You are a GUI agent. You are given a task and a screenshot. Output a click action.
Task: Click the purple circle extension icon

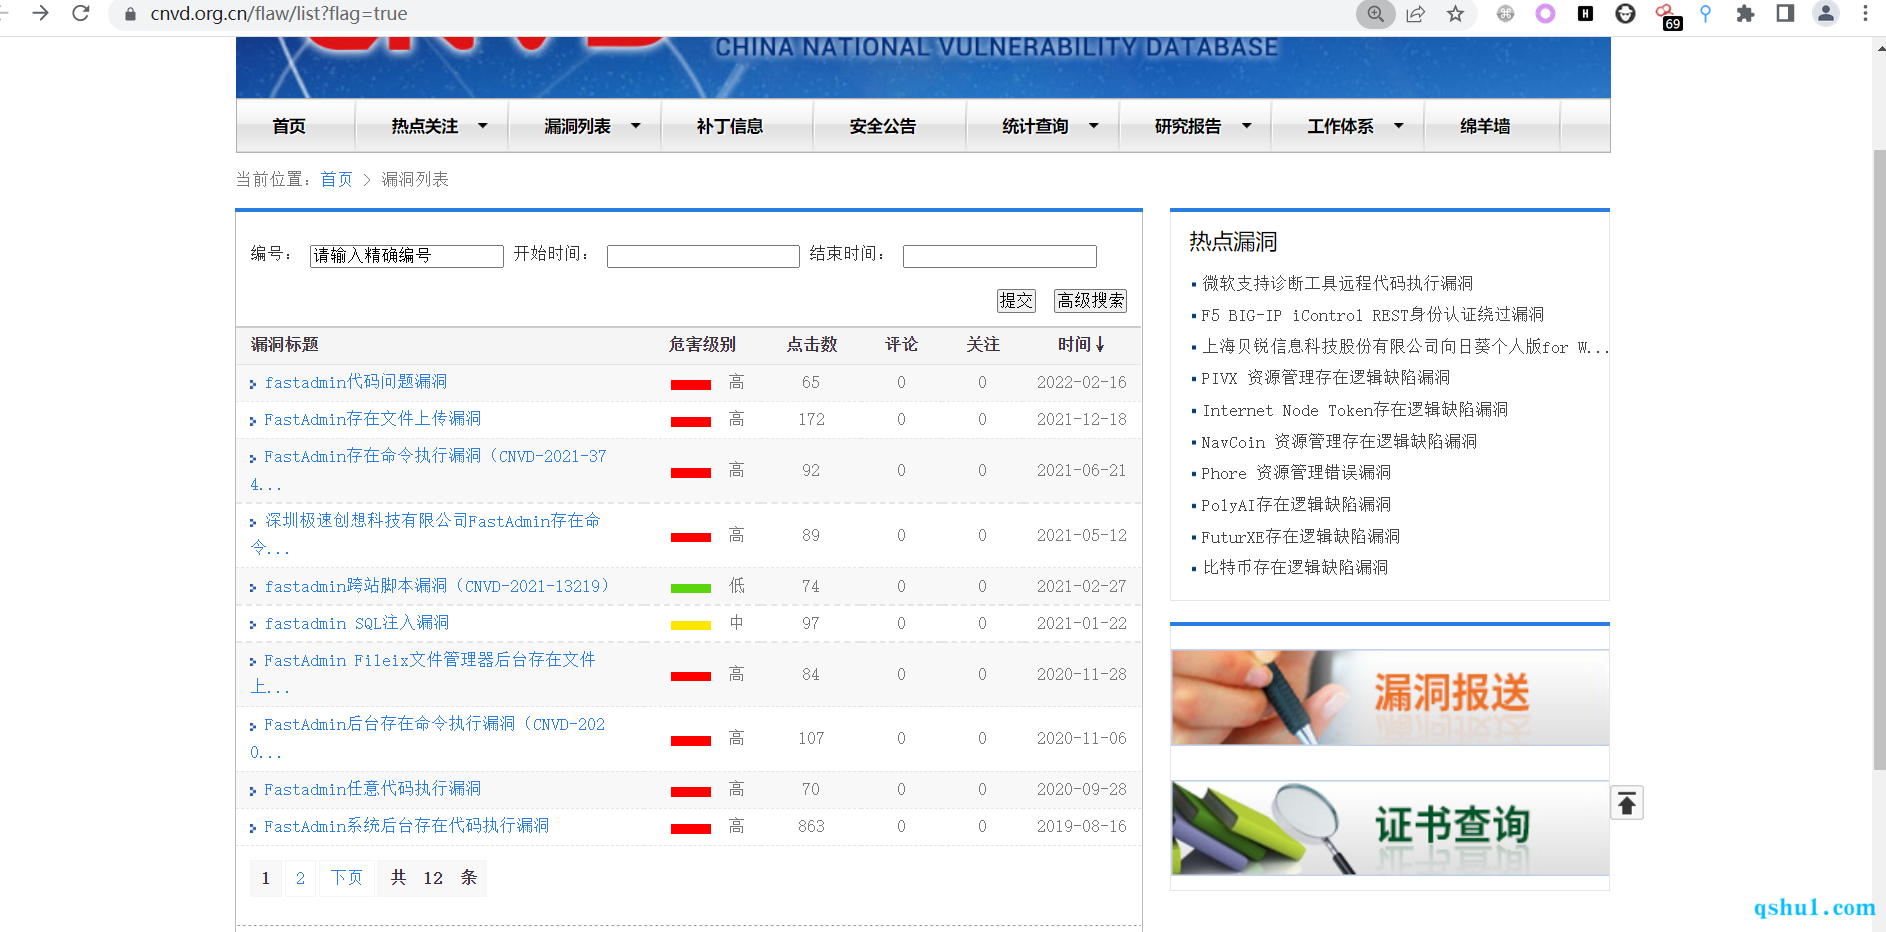(1546, 14)
